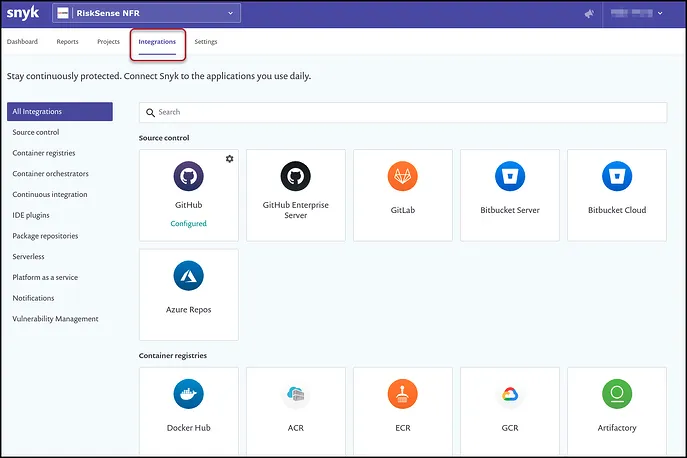Open the Bitbucket Cloud label

(x=617, y=210)
